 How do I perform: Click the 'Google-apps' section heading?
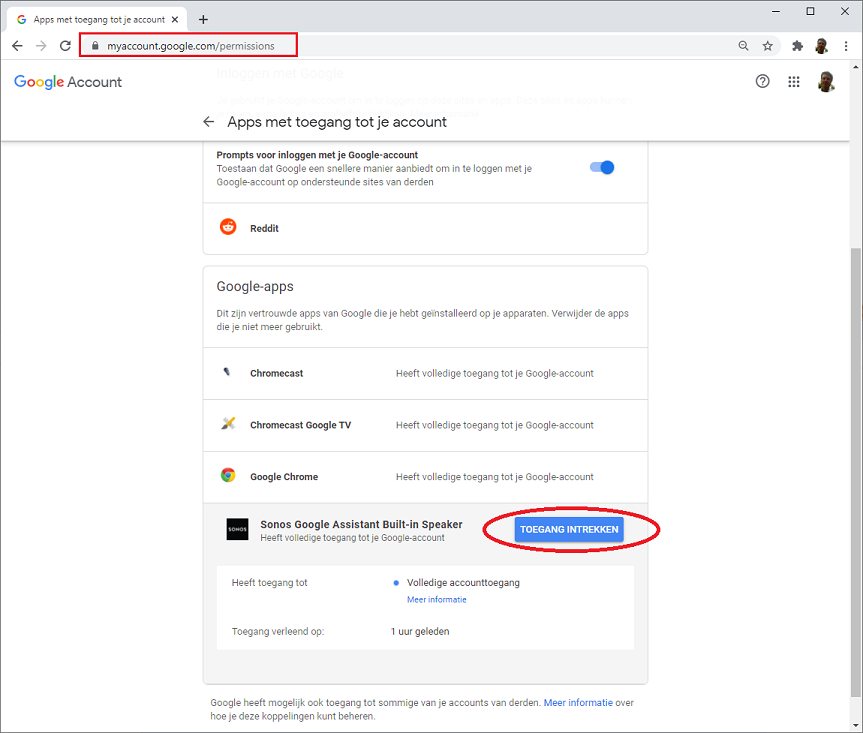click(x=255, y=287)
